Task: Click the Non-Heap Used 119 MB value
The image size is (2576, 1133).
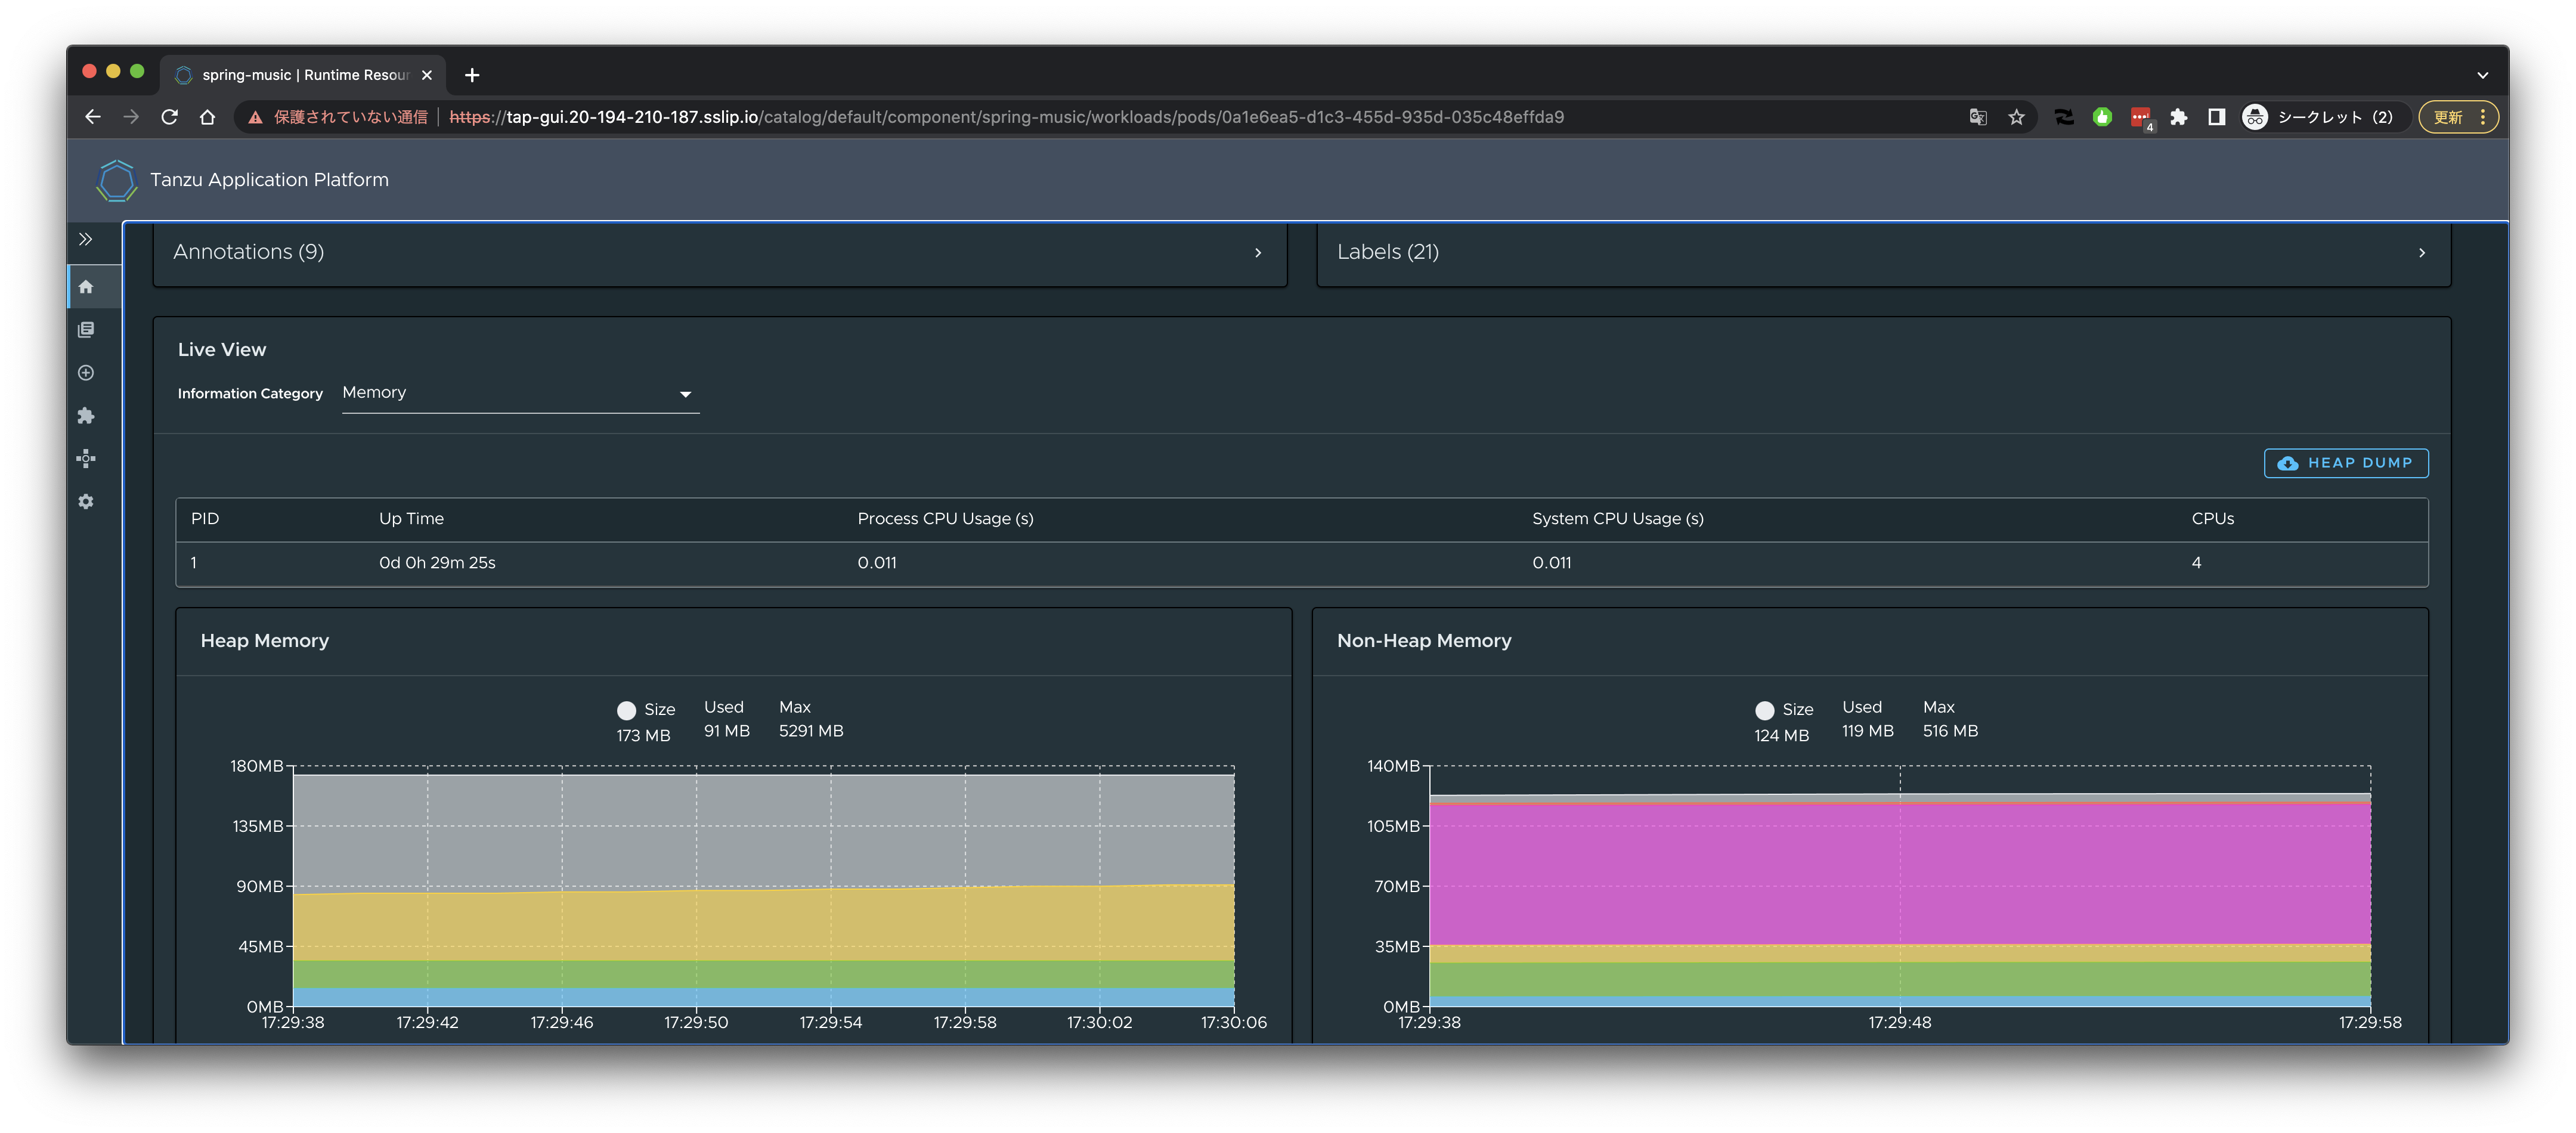Action: 1867,731
